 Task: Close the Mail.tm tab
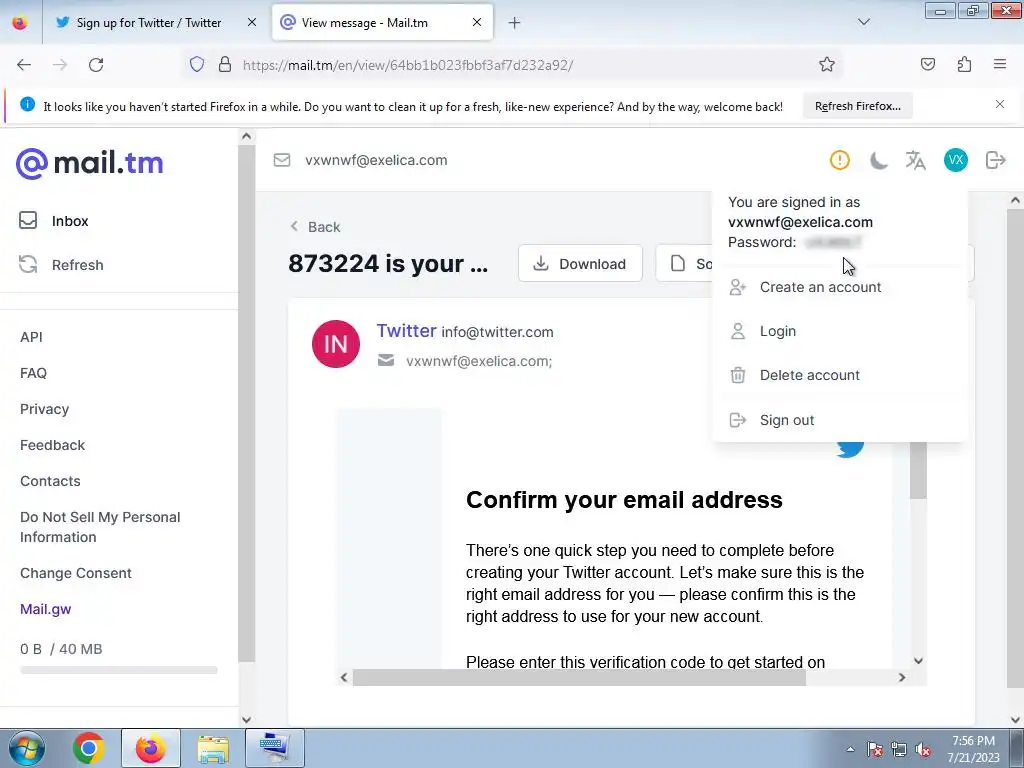[477, 22]
